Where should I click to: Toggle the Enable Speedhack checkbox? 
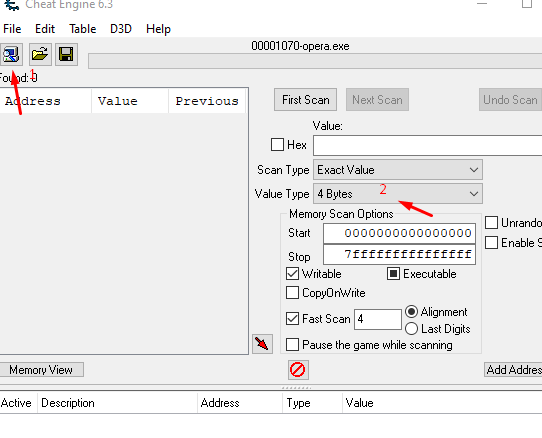(x=492, y=243)
